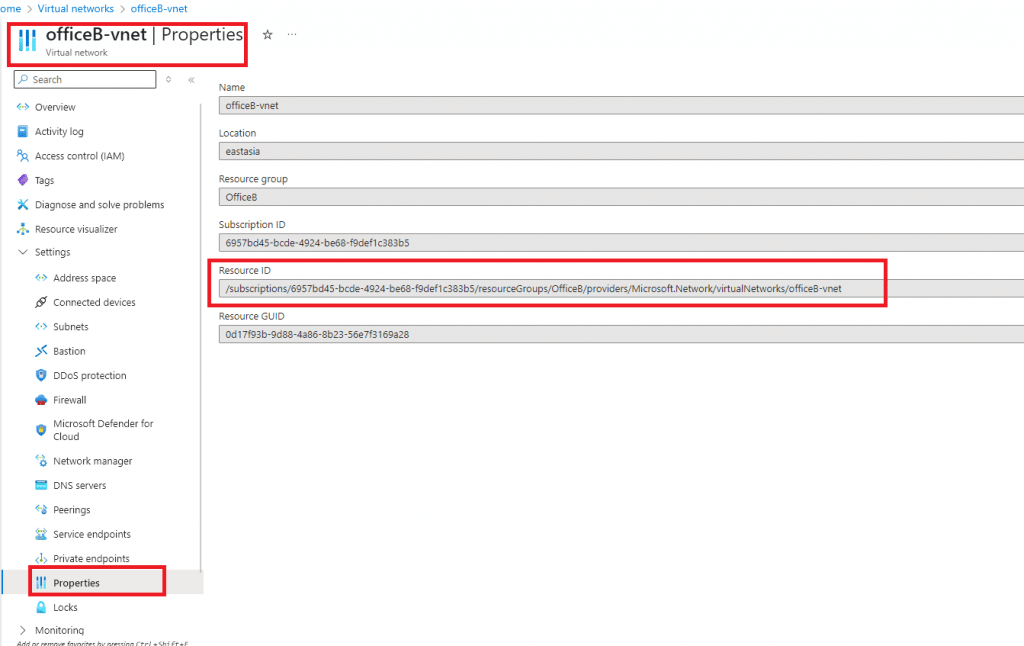Go to Access control (IAM)
This screenshot has width=1024, height=646.
point(79,156)
